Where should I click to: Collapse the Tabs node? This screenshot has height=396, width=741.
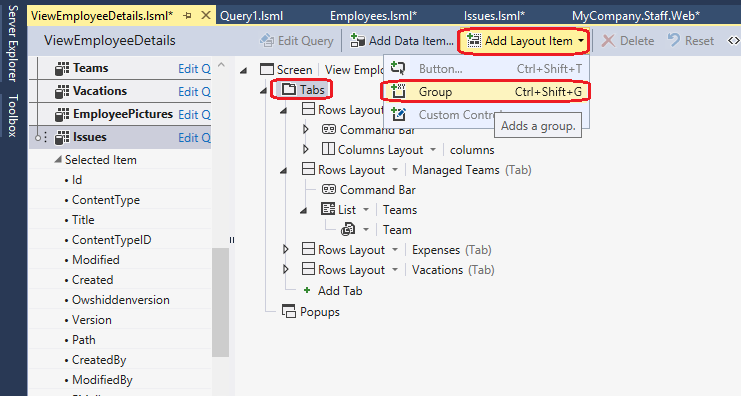coord(264,90)
